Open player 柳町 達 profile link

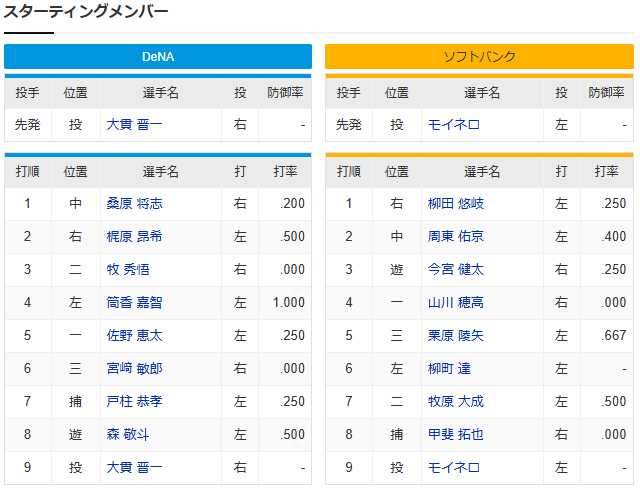[449, 369]
